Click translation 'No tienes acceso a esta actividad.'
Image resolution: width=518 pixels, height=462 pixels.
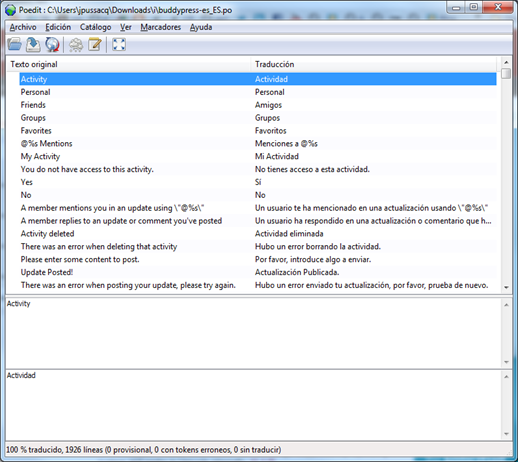(x=312, y=169)
